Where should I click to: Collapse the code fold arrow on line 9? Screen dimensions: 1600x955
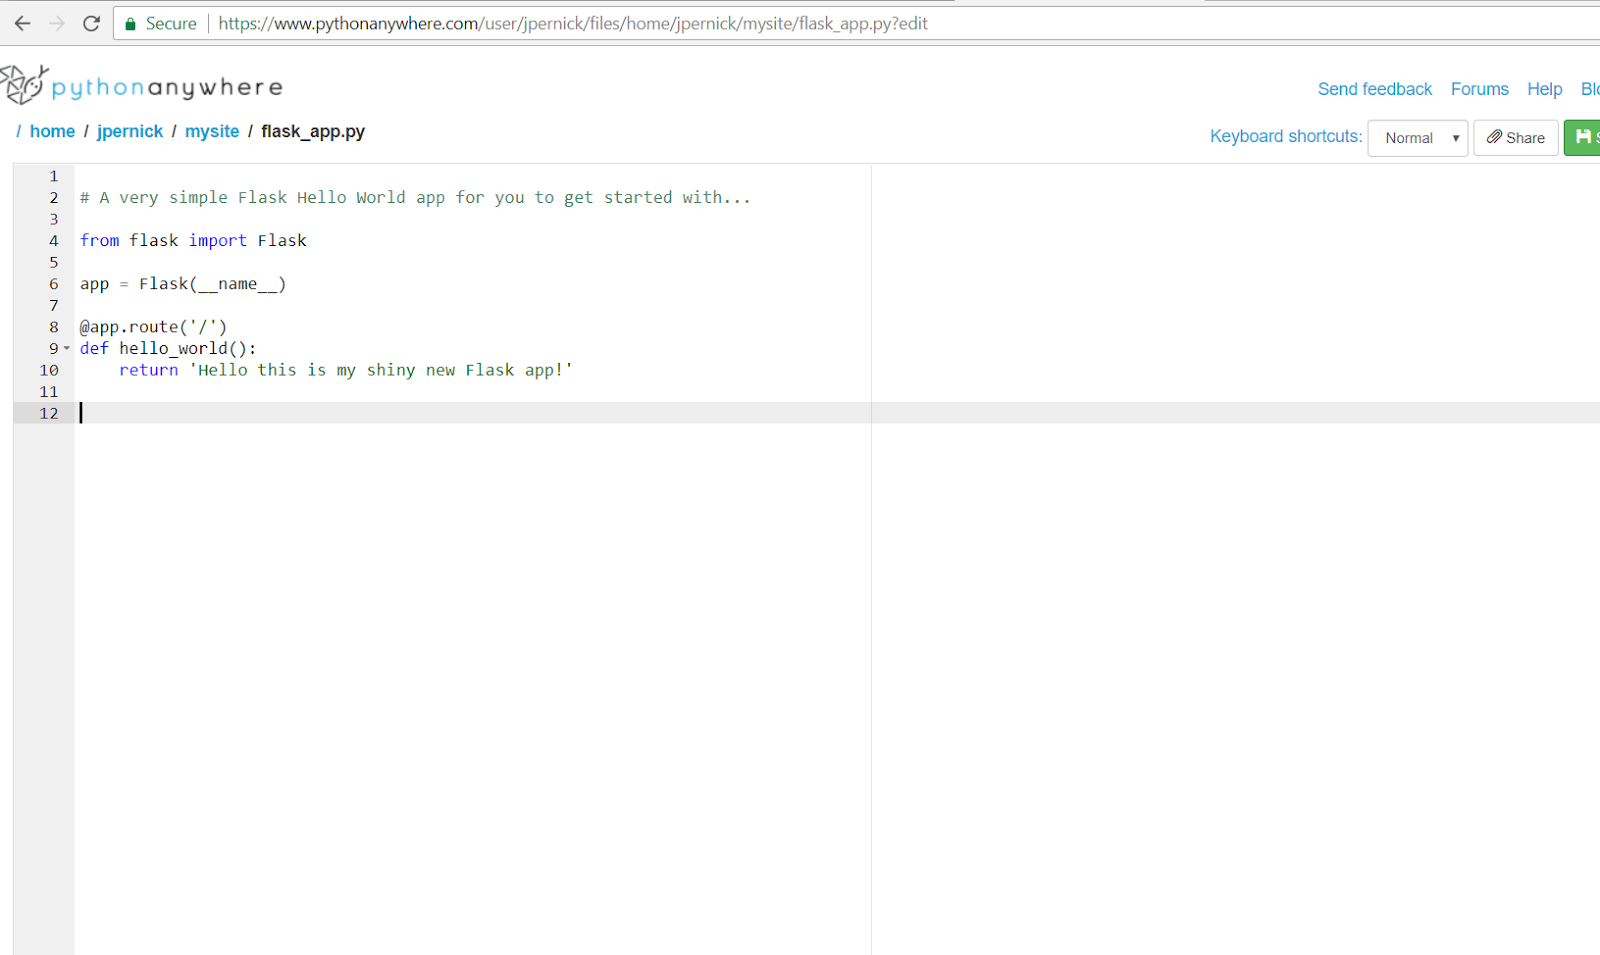tap(67, 349)
